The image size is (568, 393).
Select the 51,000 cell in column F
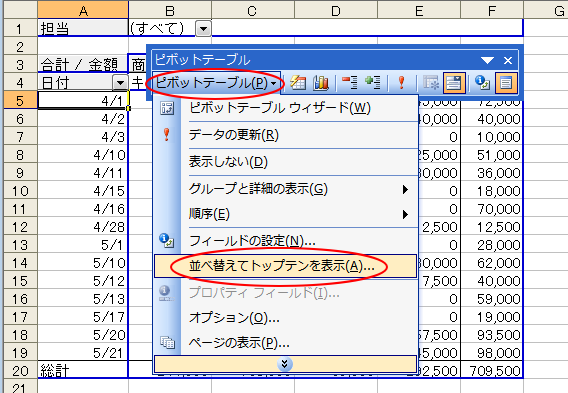[x=492, y=155]
